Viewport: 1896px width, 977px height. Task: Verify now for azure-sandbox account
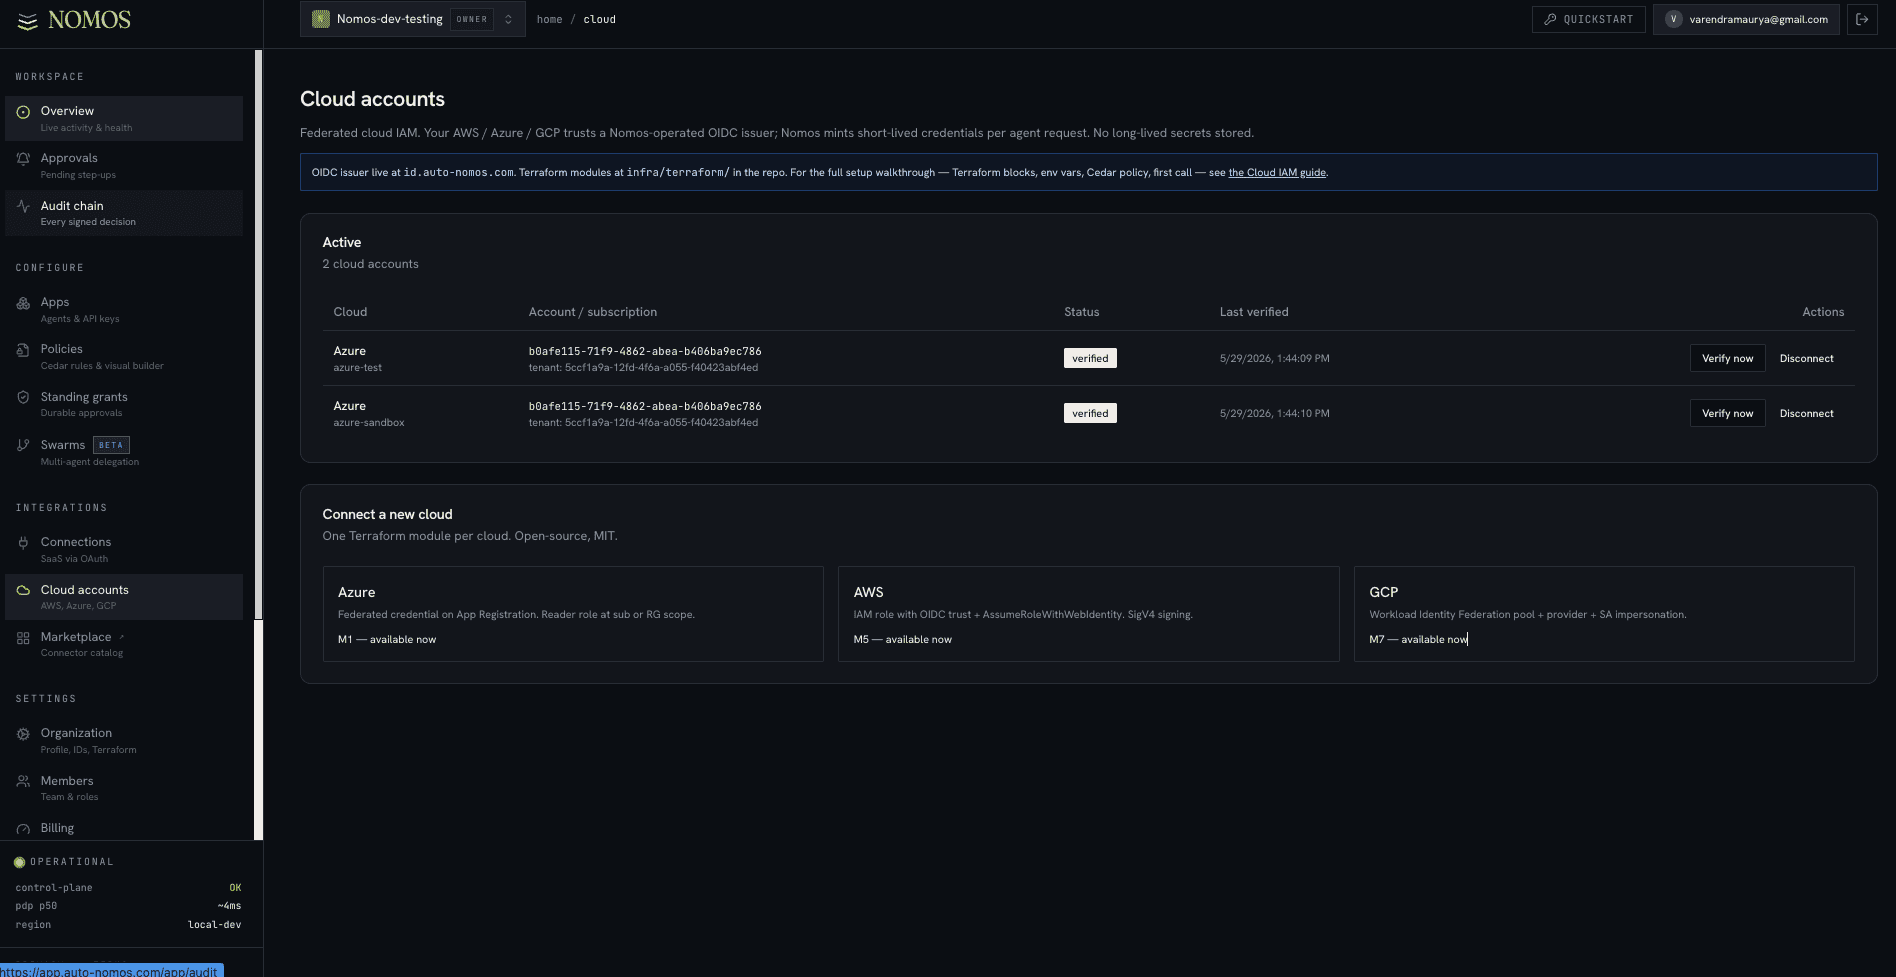click(1727, 413)
